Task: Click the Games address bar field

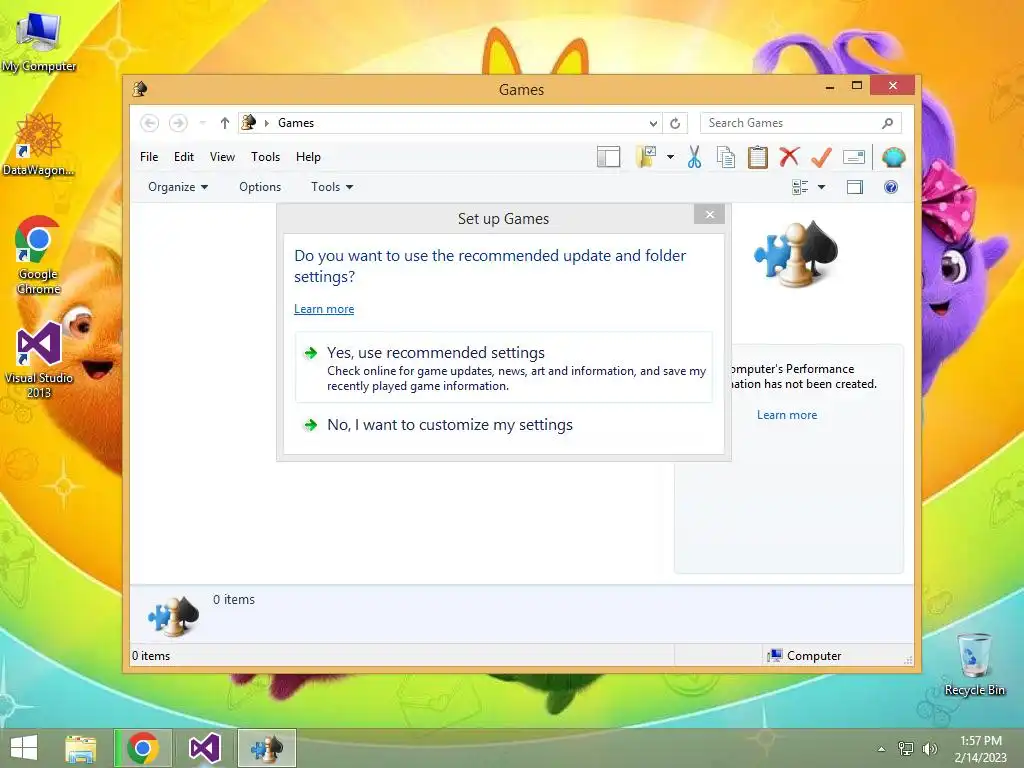Action: 449,123
